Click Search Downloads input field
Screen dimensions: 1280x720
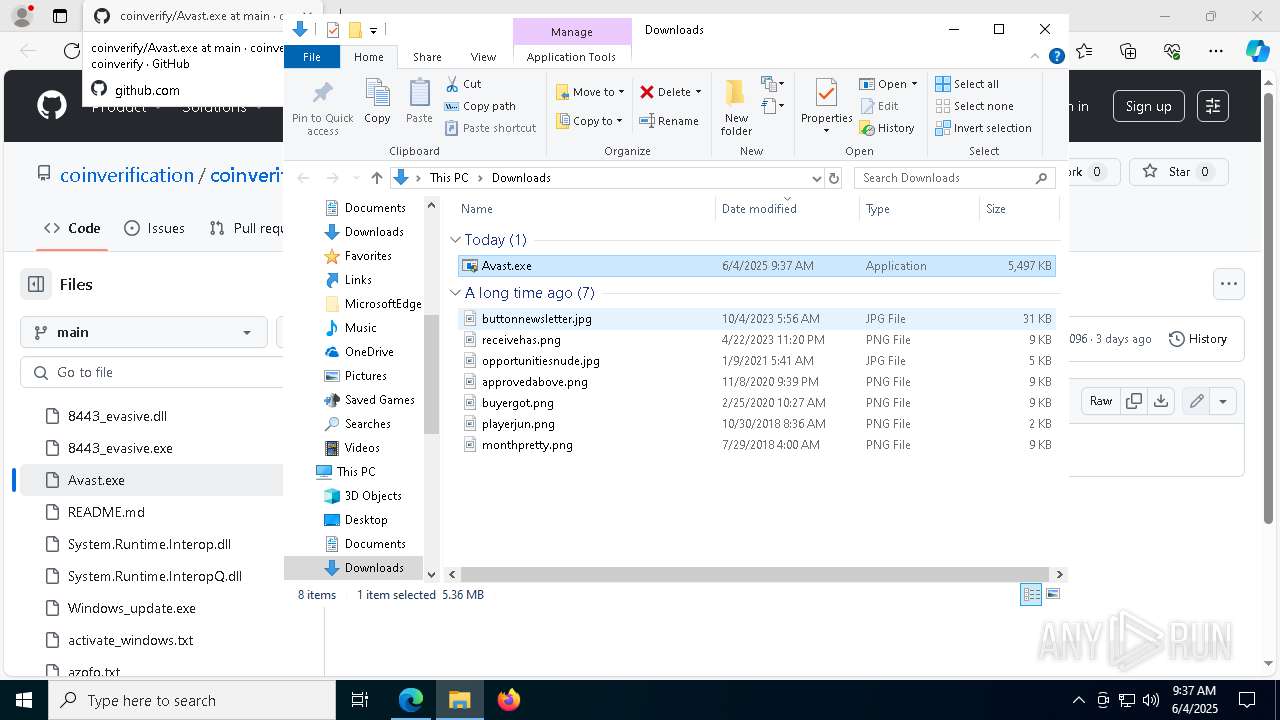[955, 178]
